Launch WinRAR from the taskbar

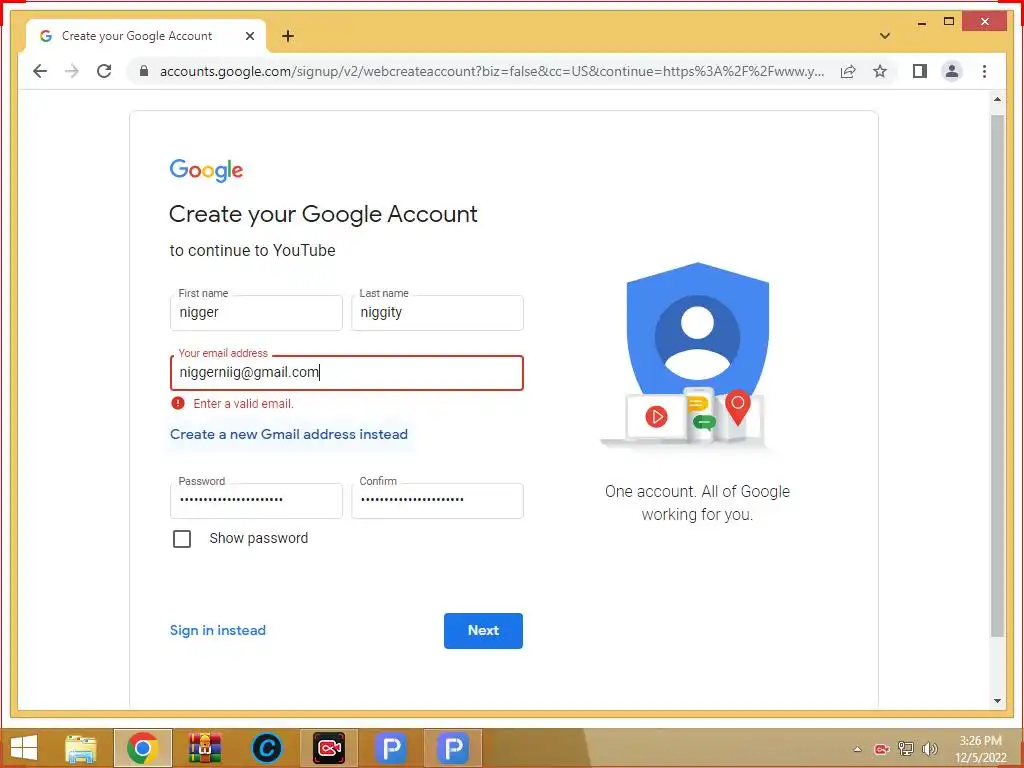(x=205, y=748)
